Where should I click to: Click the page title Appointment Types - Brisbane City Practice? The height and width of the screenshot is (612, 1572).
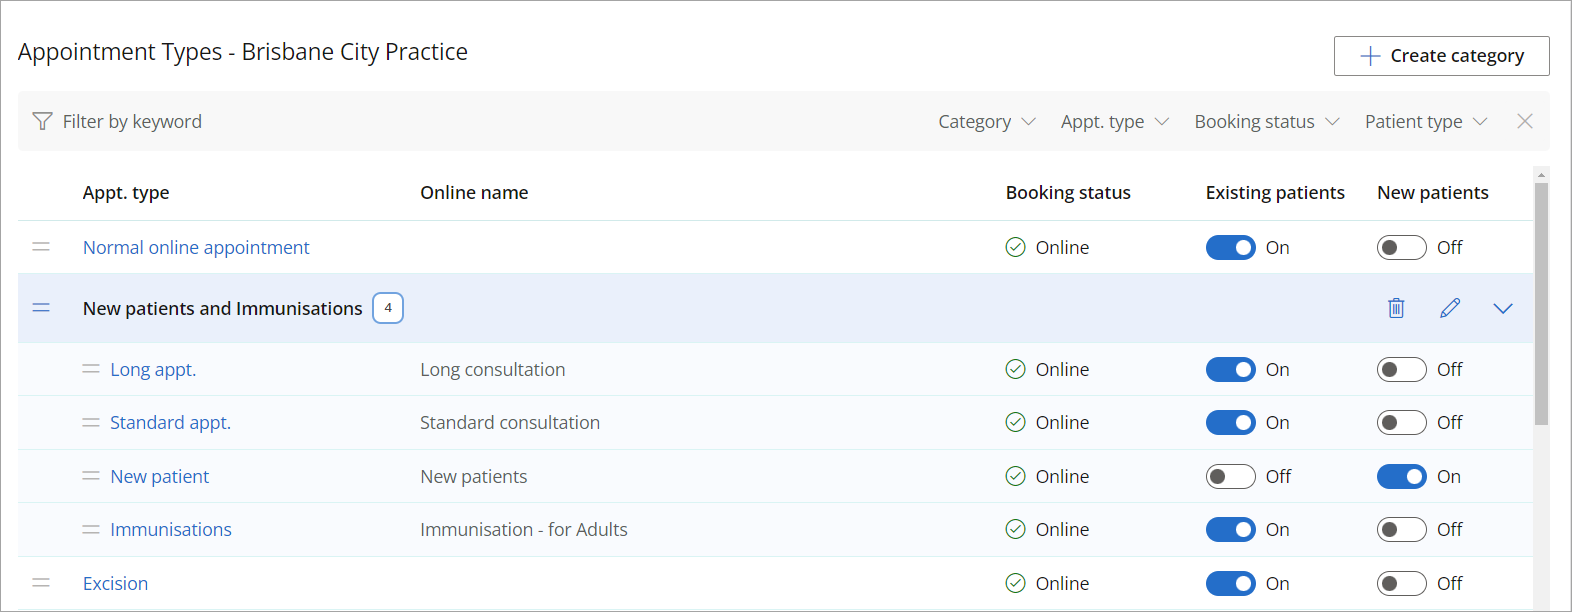(243, 52)
